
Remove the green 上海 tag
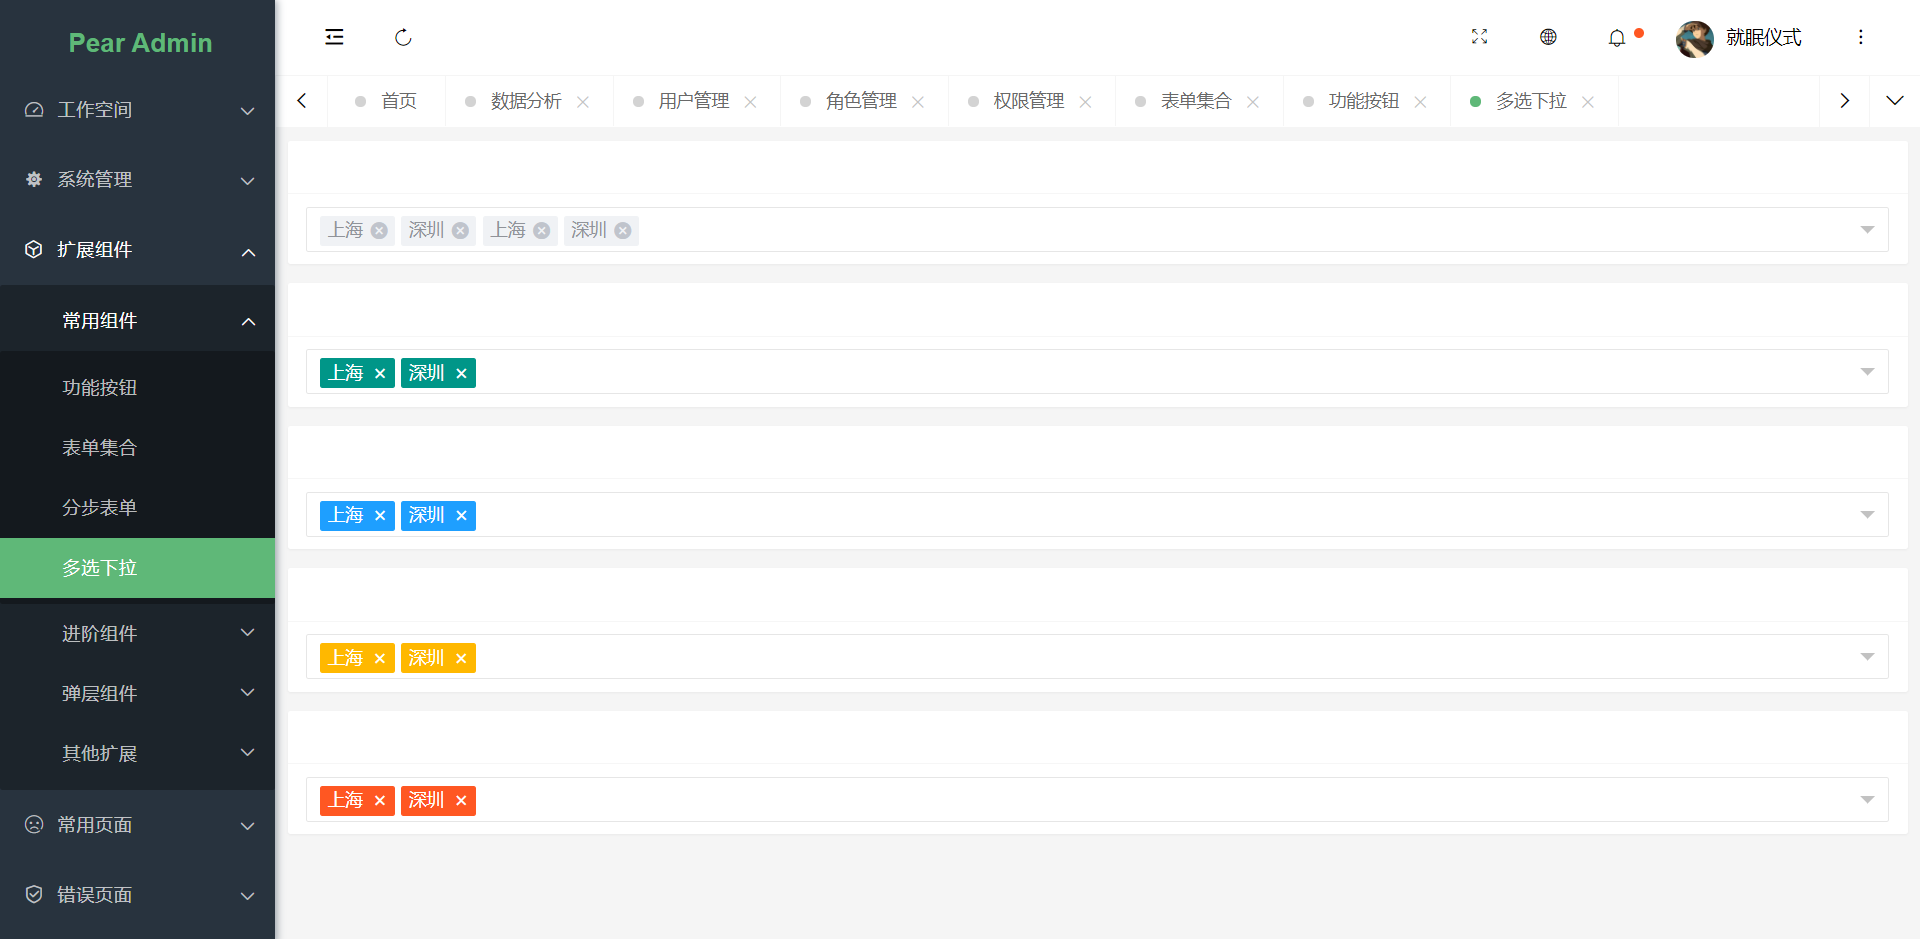tap(380, 373)
